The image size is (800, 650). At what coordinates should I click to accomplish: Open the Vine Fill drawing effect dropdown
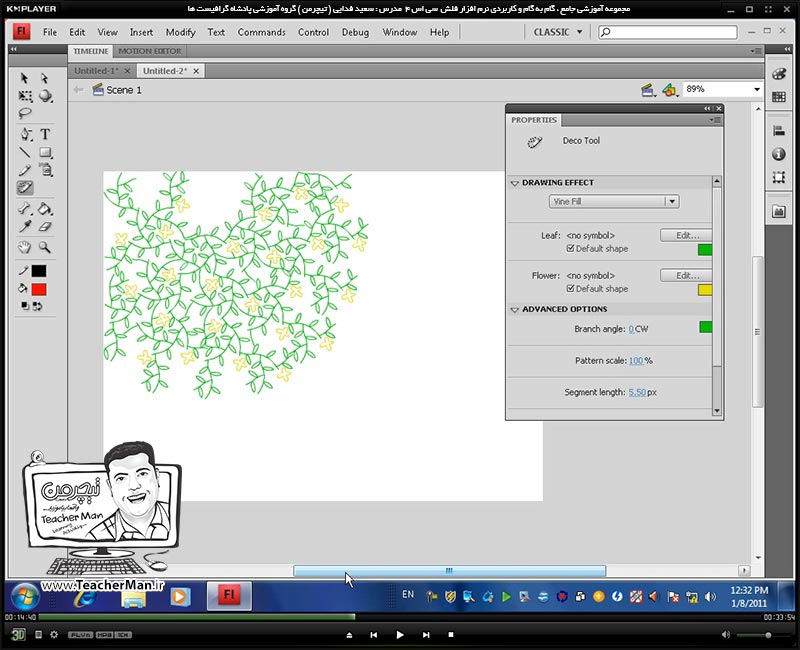click(x=614, y=202)
